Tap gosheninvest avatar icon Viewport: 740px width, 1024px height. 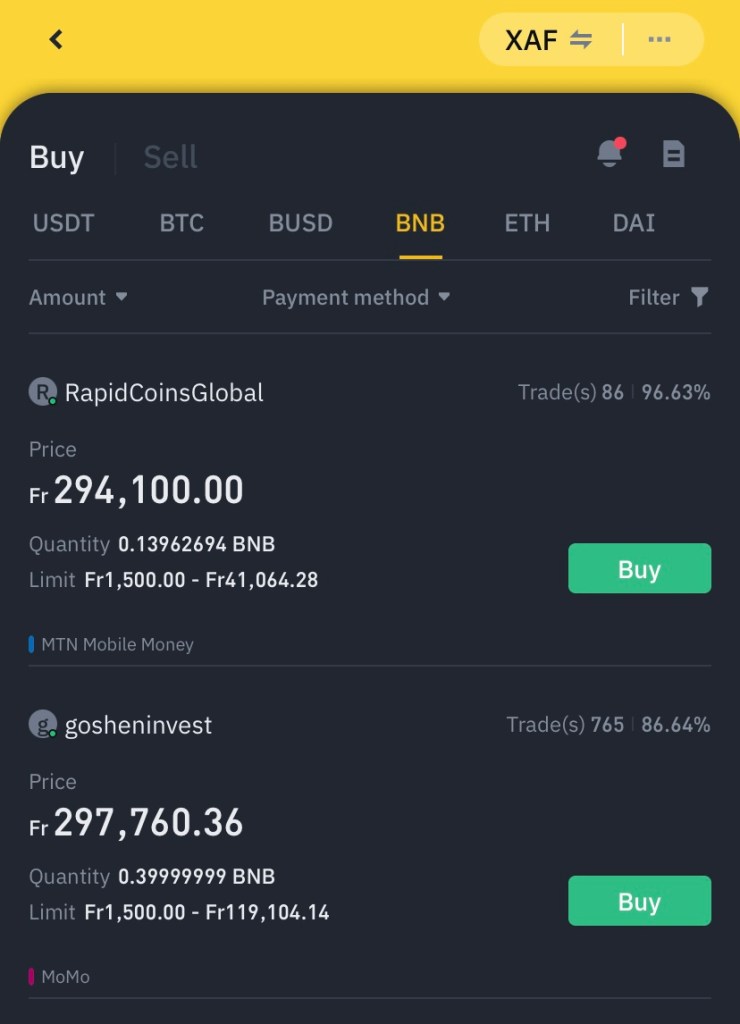[42, 725]
